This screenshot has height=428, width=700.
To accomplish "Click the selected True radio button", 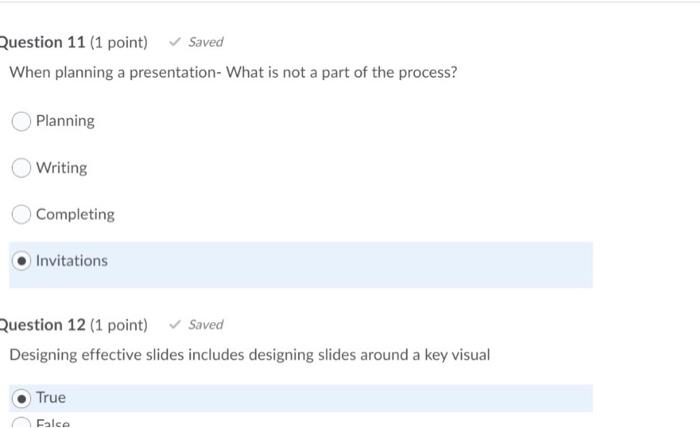I will [x=22, y=398].
